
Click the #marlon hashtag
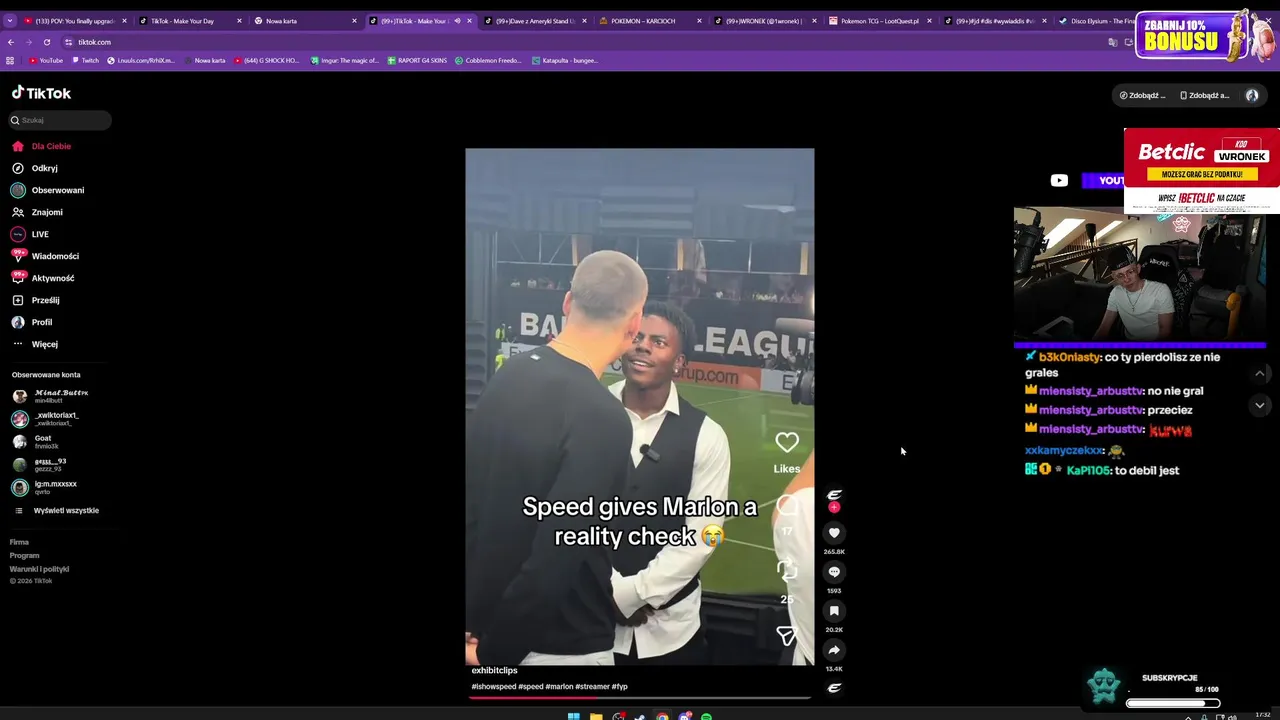[x=559, y=687]
